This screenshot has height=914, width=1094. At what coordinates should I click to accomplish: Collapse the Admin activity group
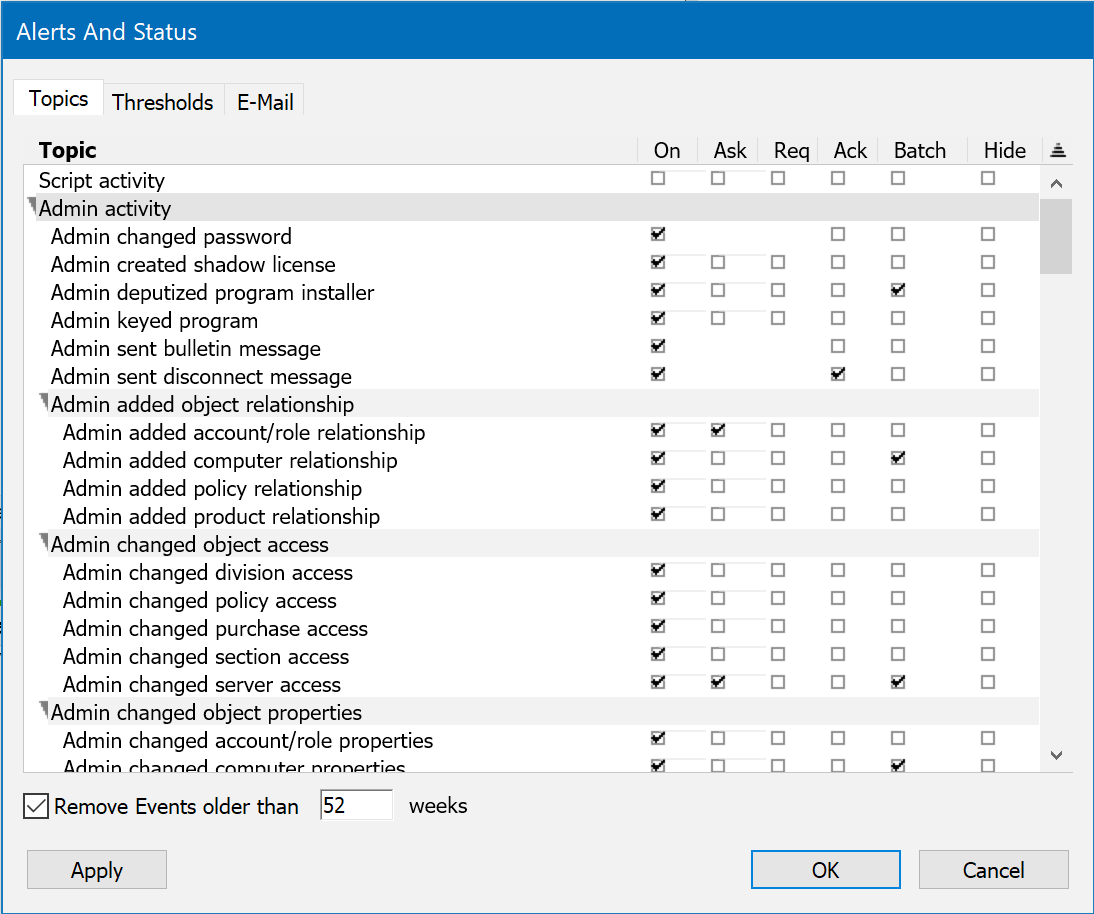click(32, 204)
